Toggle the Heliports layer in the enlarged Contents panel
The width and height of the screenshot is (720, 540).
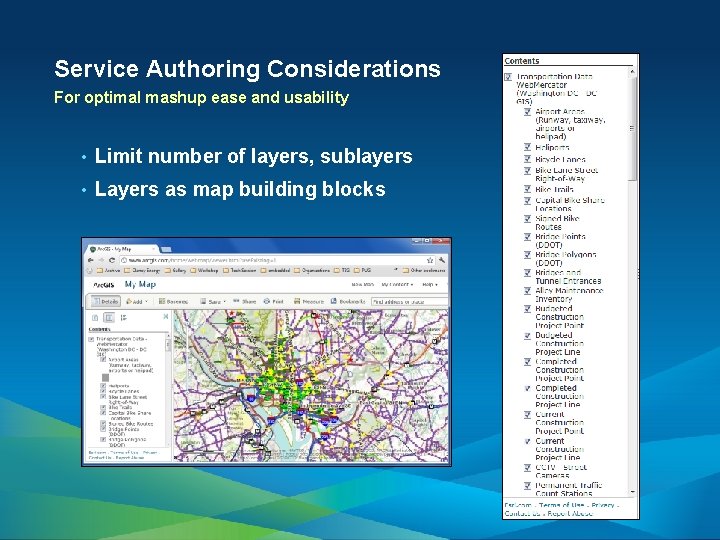(x=528, y=147)
